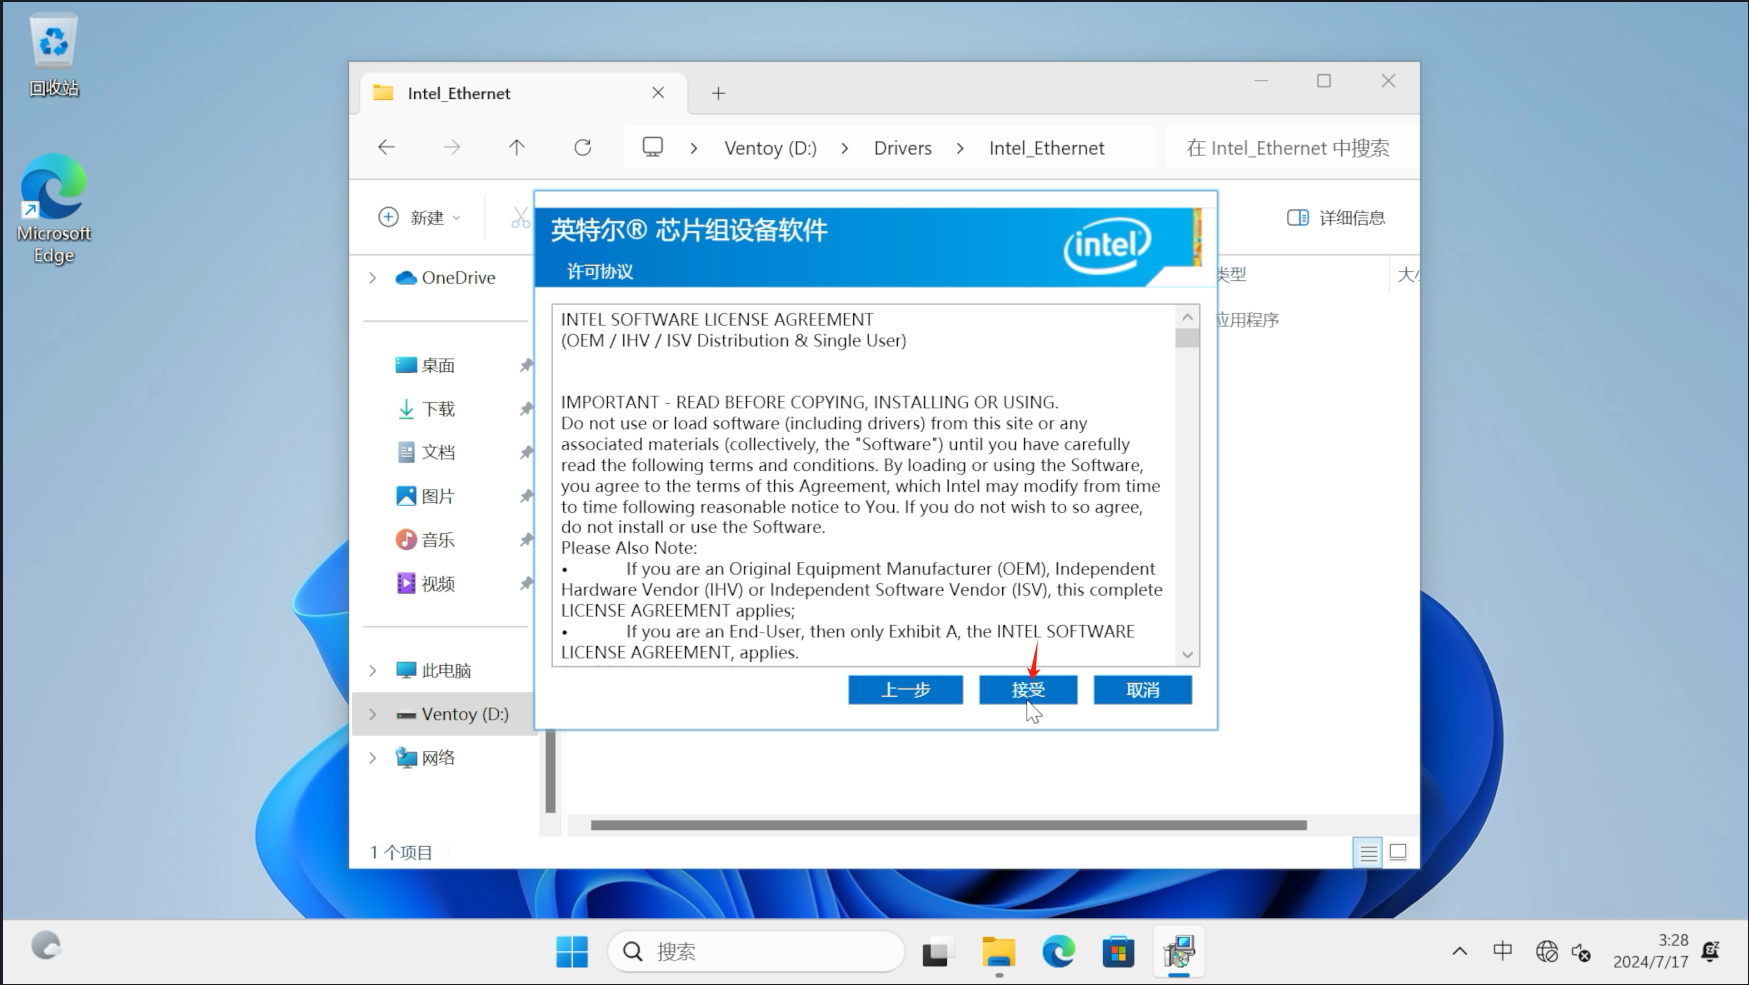The height and width of the screenshot is (985, 1749).
Task: Refresh the Intel_Ethernet folder
Action: click(583, 148)
